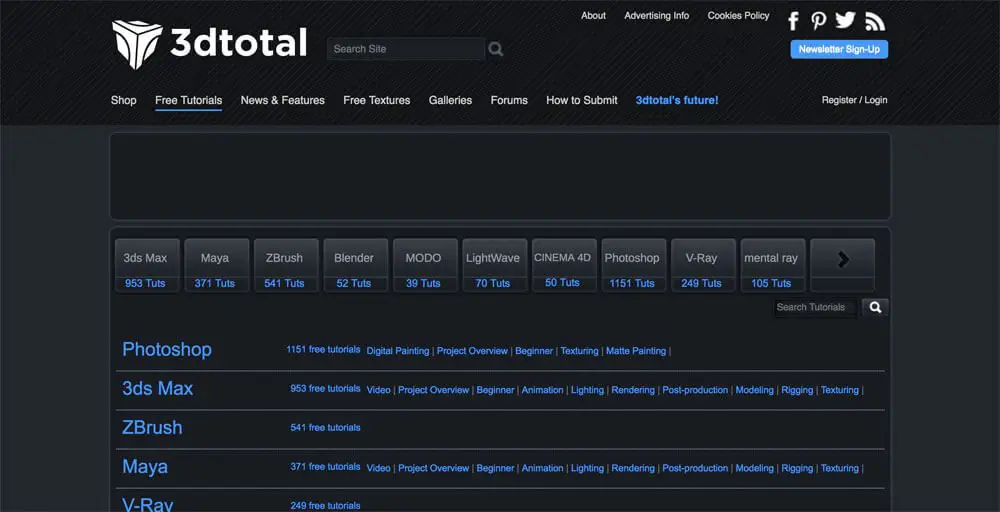Open How to Submit
The image size is (1000, 512).
[x=582, y=100]
